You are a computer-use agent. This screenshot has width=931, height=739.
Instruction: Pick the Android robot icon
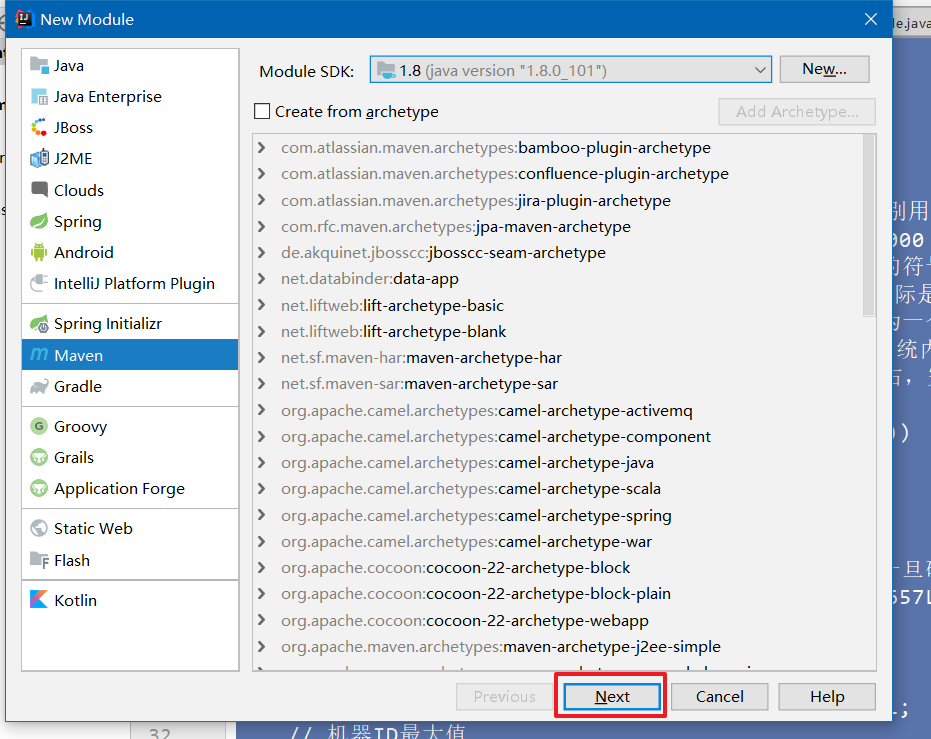pos(39,252)
